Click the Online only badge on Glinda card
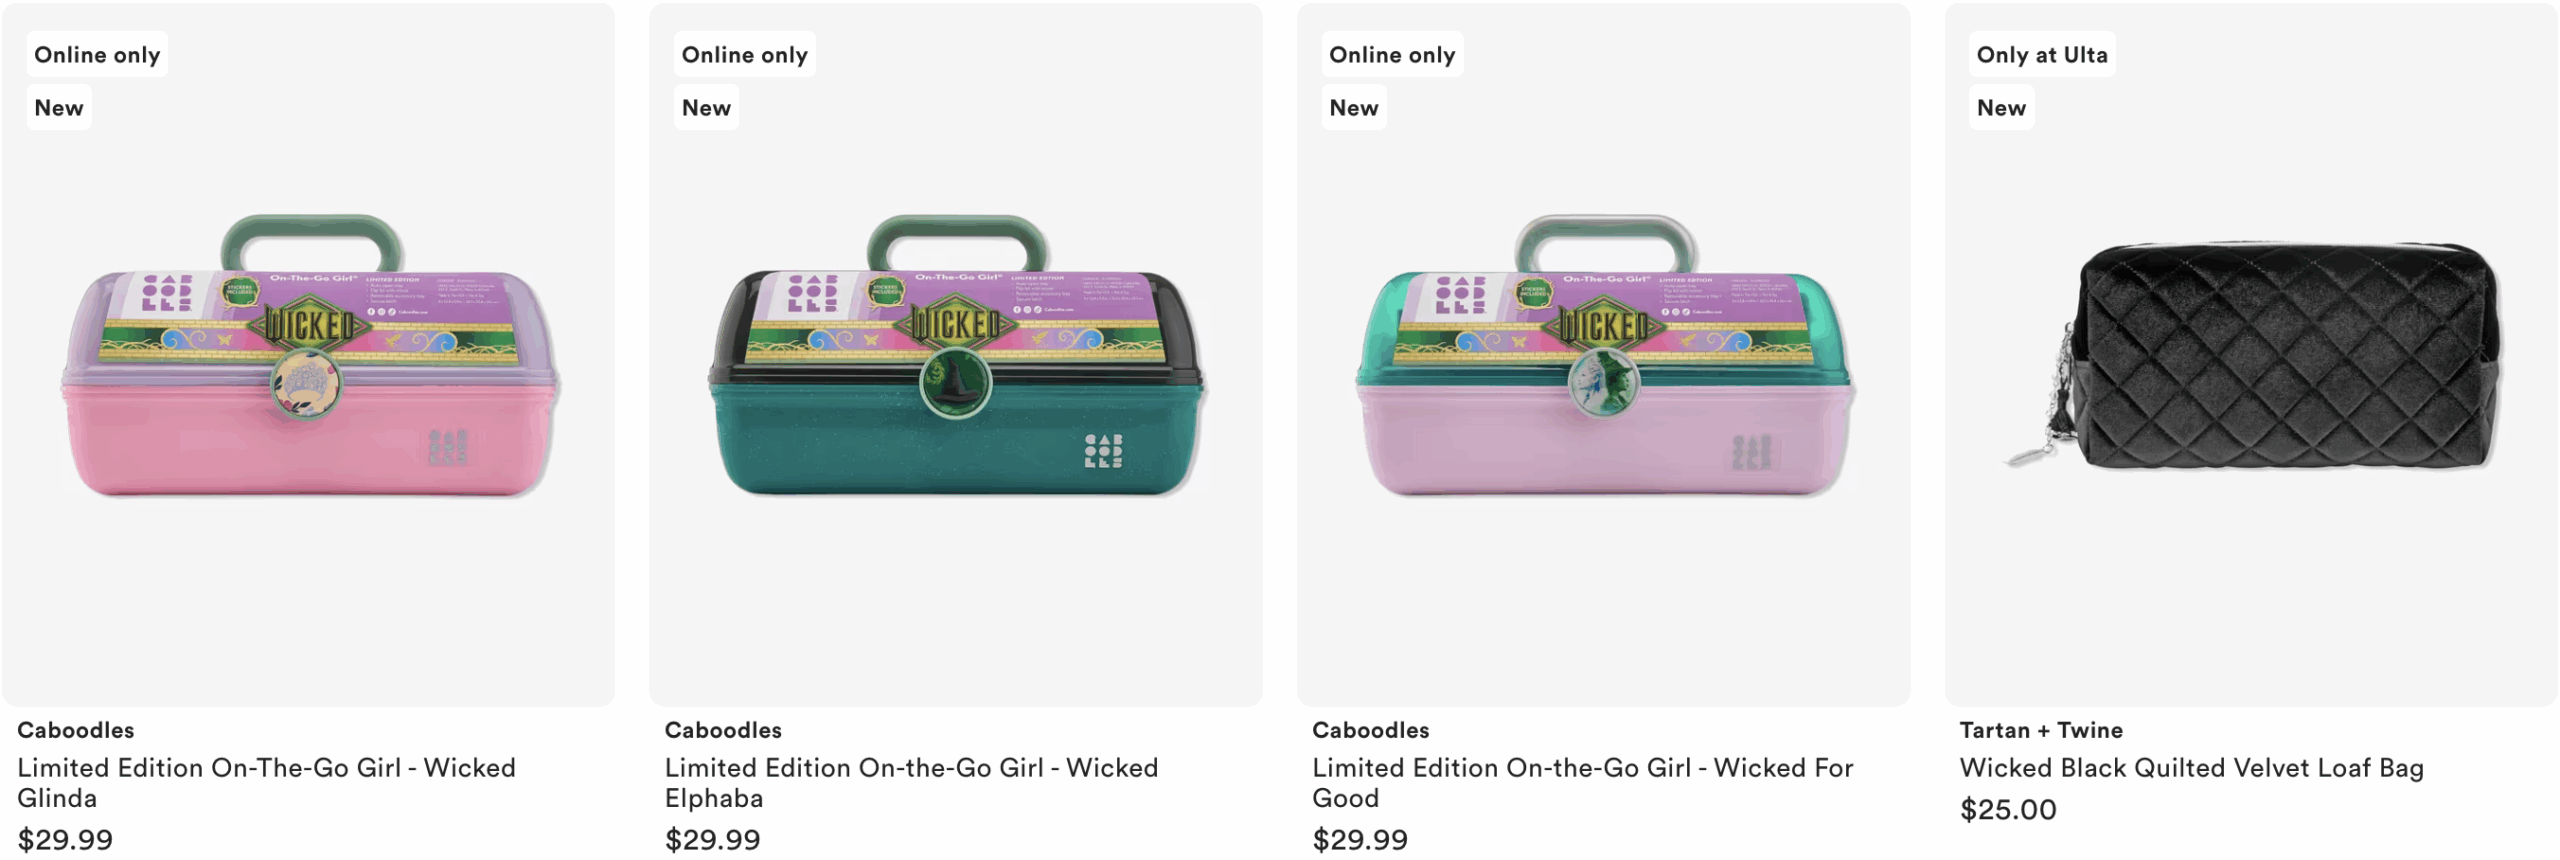 97,55
